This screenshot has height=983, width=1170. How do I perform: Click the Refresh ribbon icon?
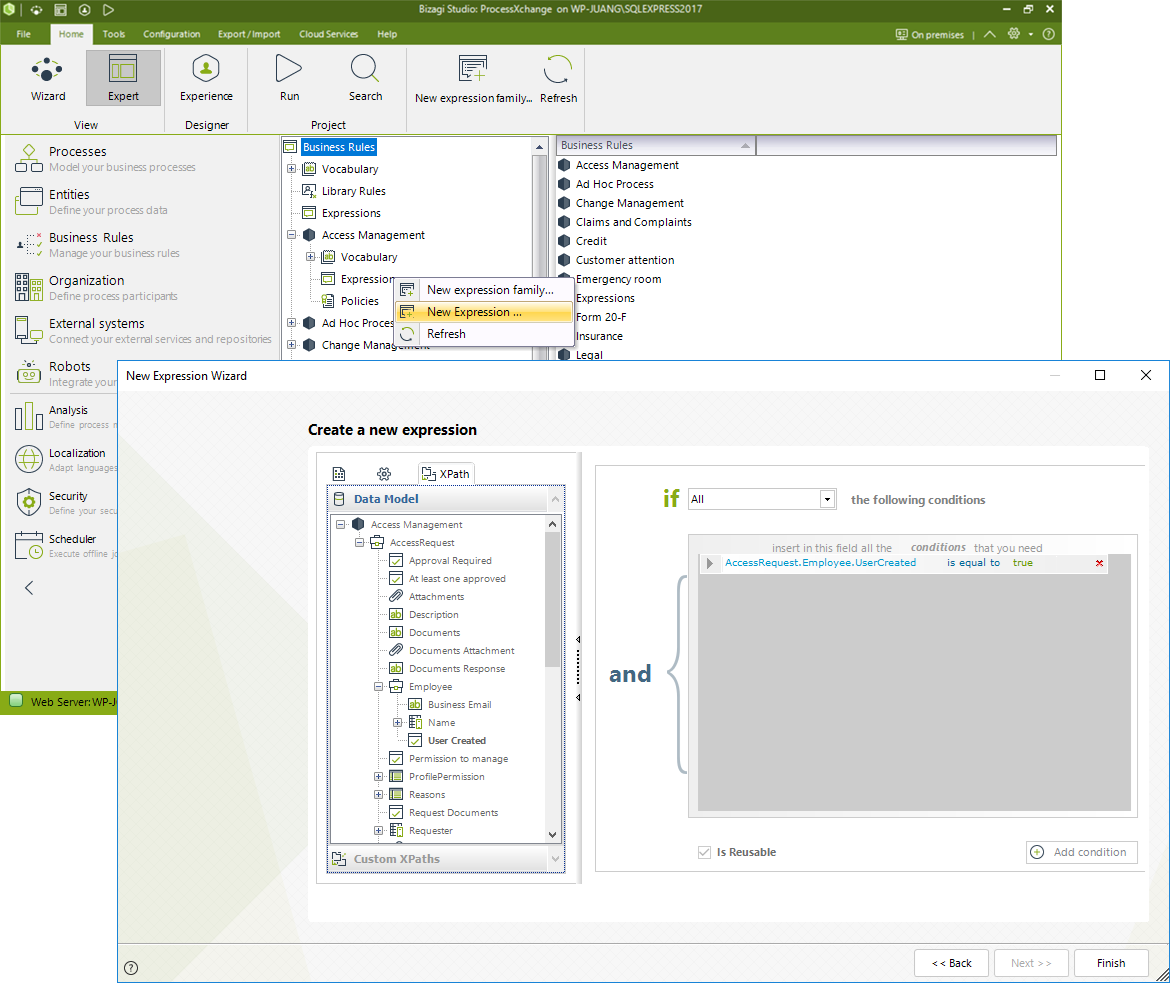click(558, 78)
